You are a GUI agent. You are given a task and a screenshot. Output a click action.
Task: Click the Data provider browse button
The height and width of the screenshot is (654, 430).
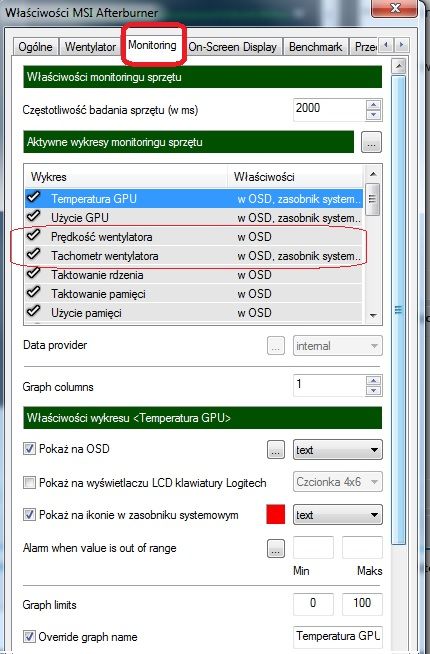(276, 346)
